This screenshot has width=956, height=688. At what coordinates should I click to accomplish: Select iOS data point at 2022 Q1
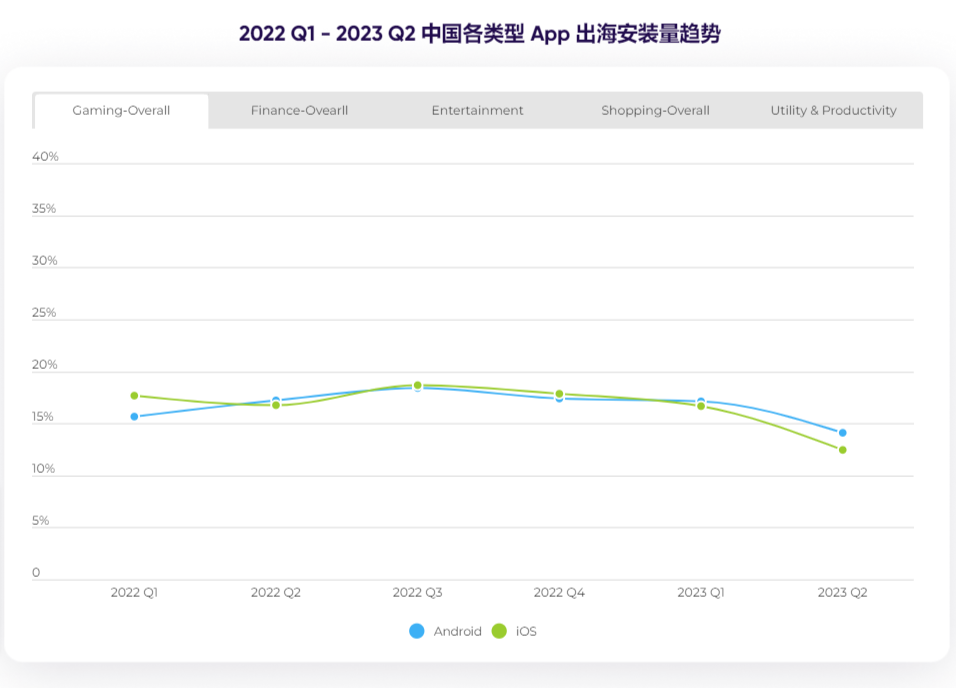tap(134, 396)
